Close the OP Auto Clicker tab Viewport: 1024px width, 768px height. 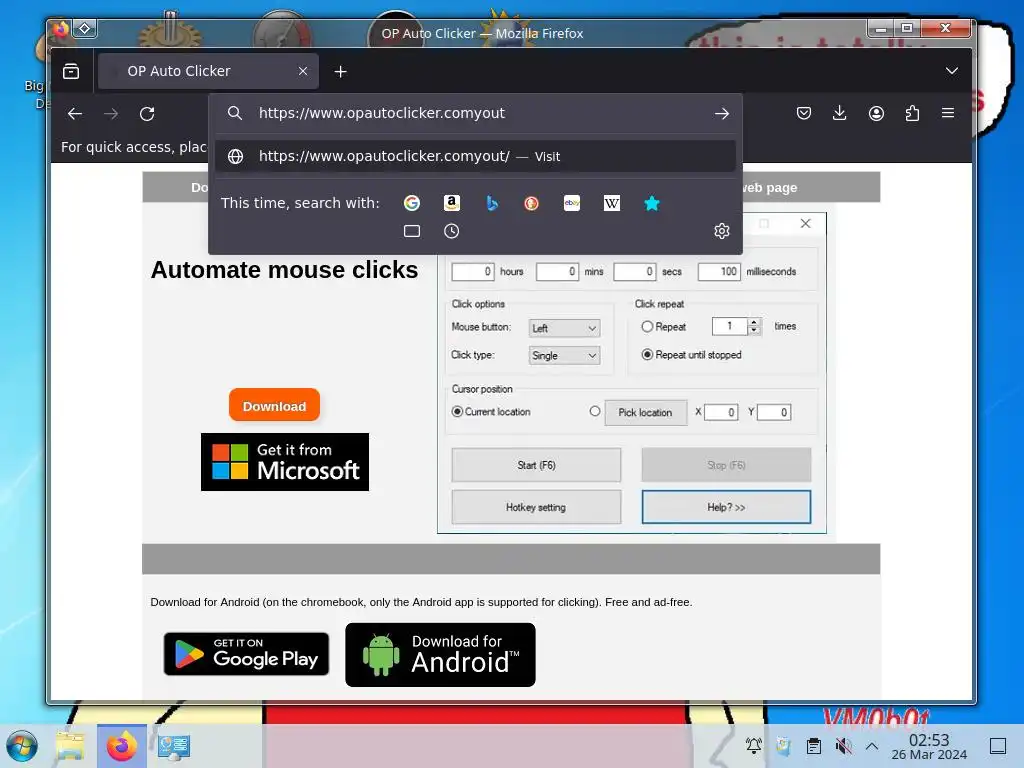(x=303, y=71)
